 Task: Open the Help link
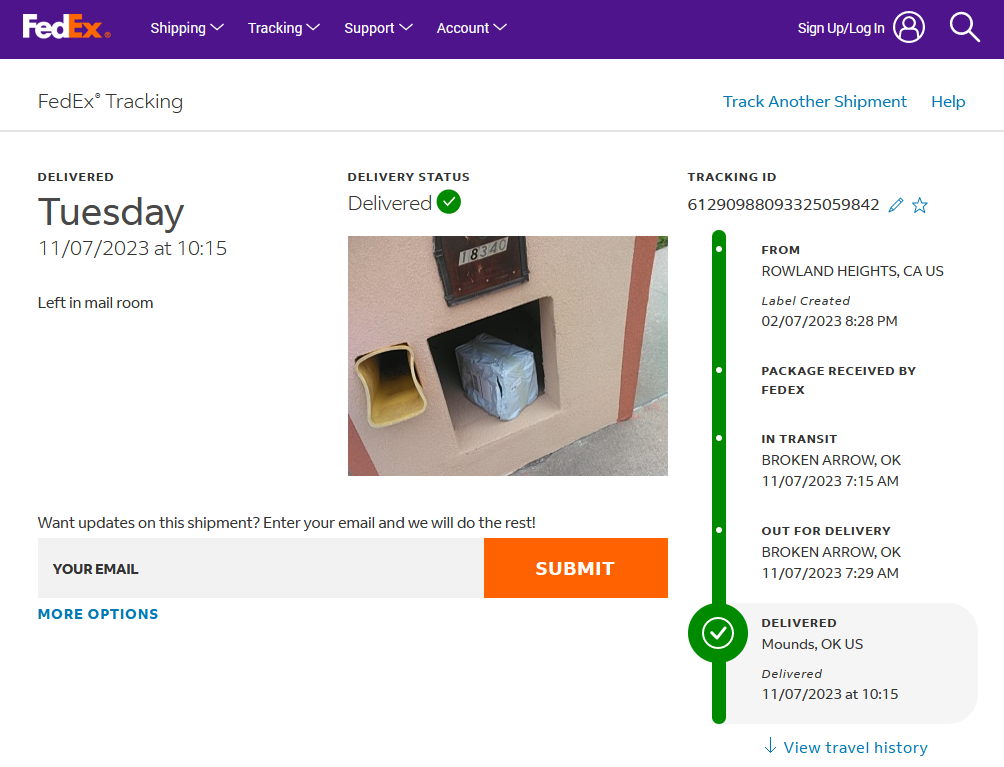[x=948, y=101]
